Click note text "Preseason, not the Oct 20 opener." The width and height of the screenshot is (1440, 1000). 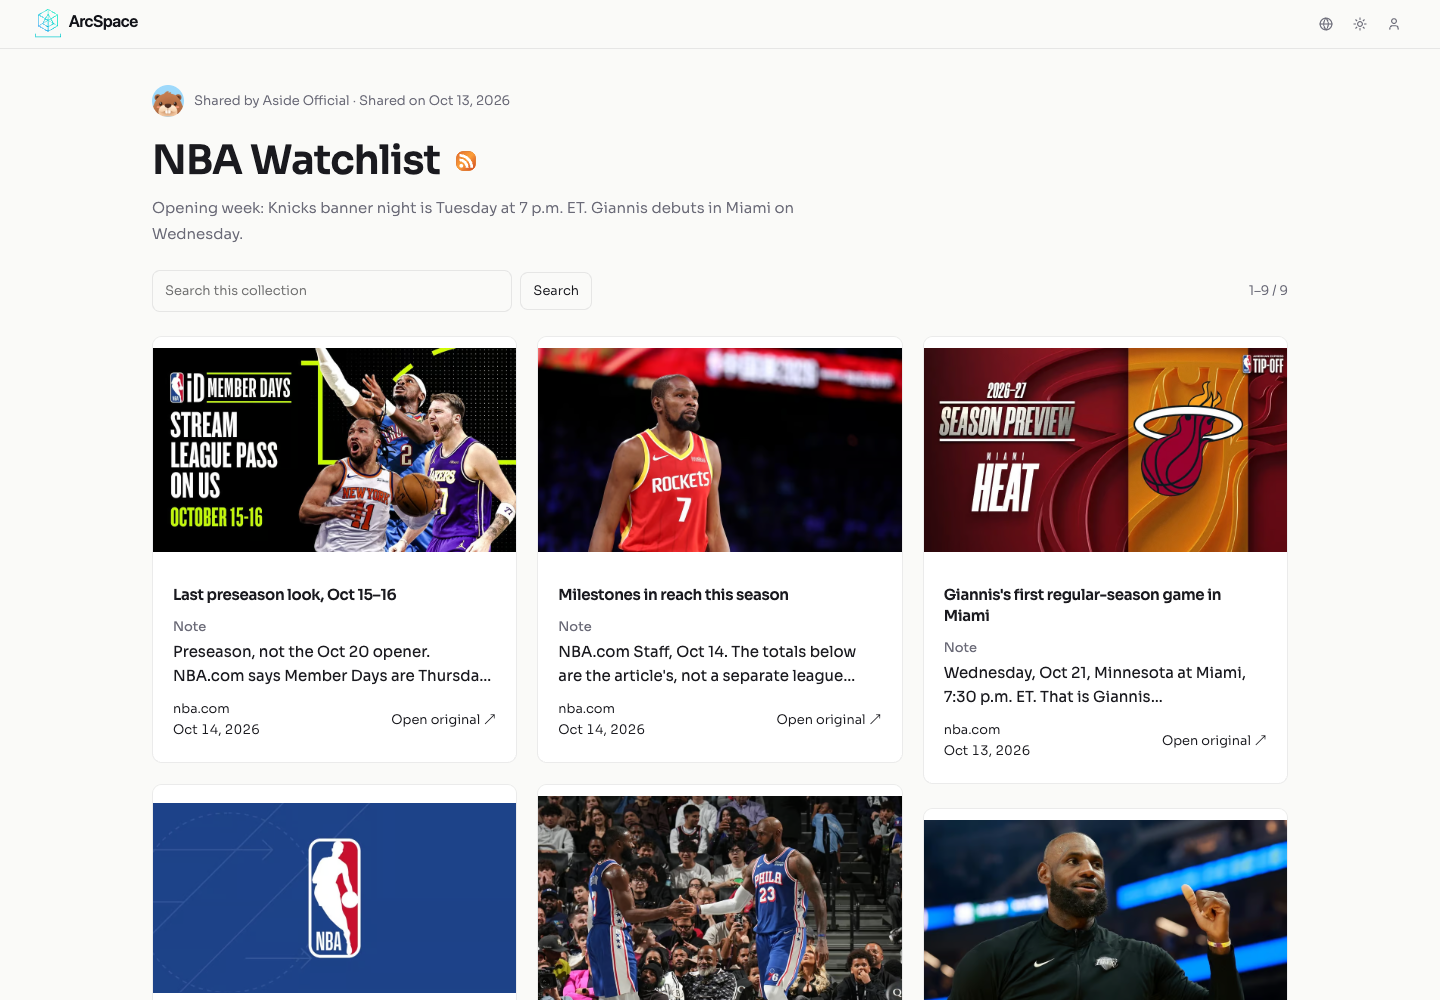tap(301, 652)
